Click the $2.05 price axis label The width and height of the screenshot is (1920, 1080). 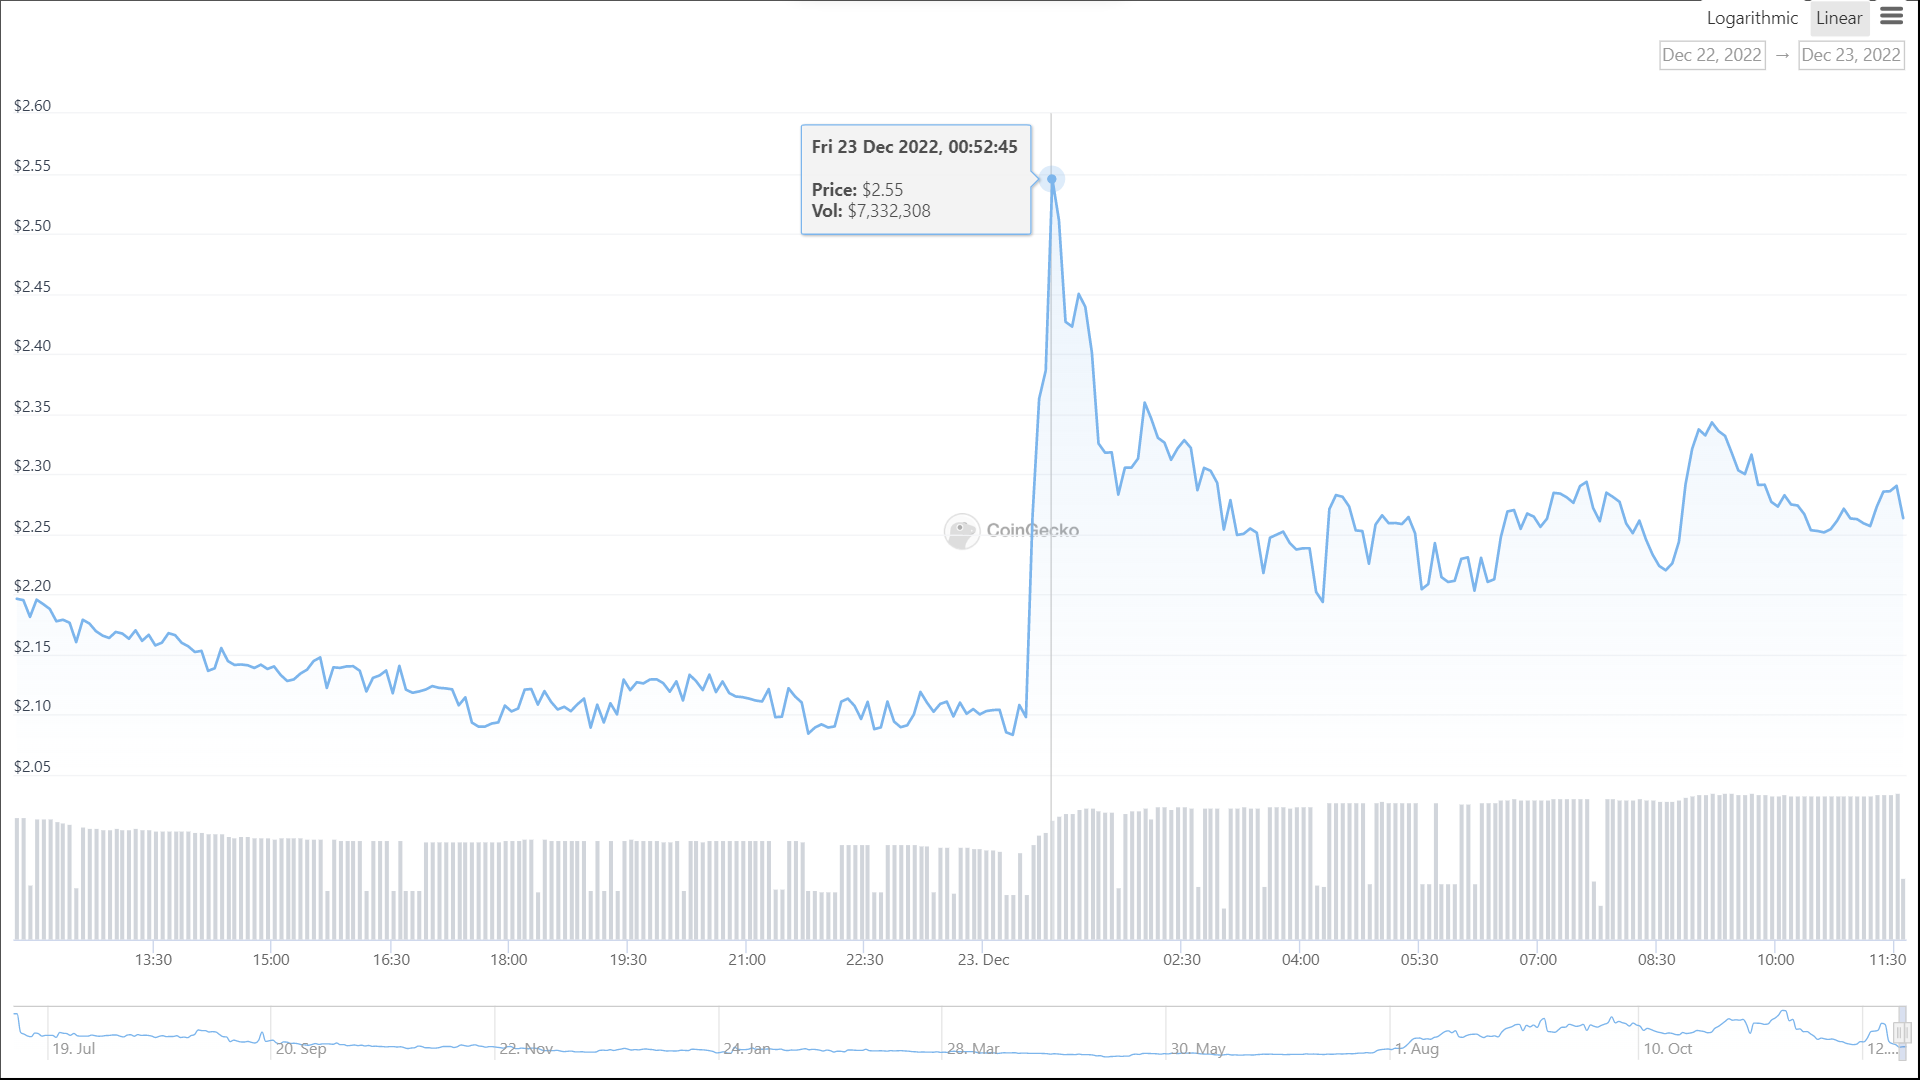click(32, 767)
